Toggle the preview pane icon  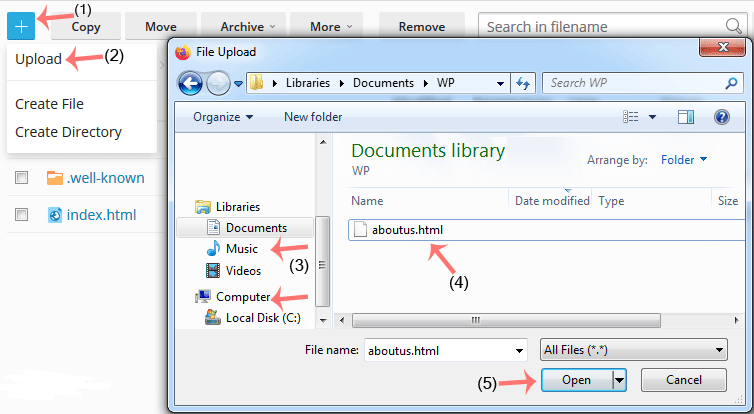(x=685, y=117)
